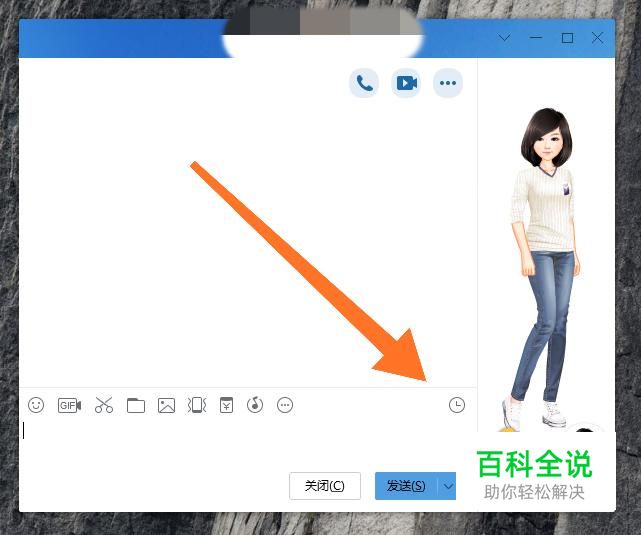Click the 关闭(C) button
The width and height of the screenshot is (641, 535).
(325, 486)
